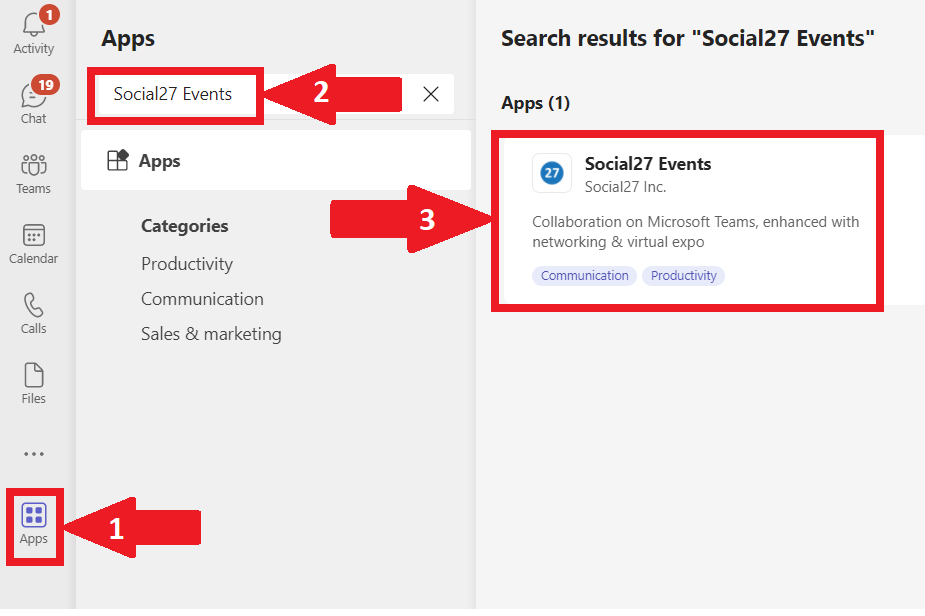The height and width of the screenshot is (616, 925).
Task: Open more apps ellipsis menu
Action: (x=34, y=453)
